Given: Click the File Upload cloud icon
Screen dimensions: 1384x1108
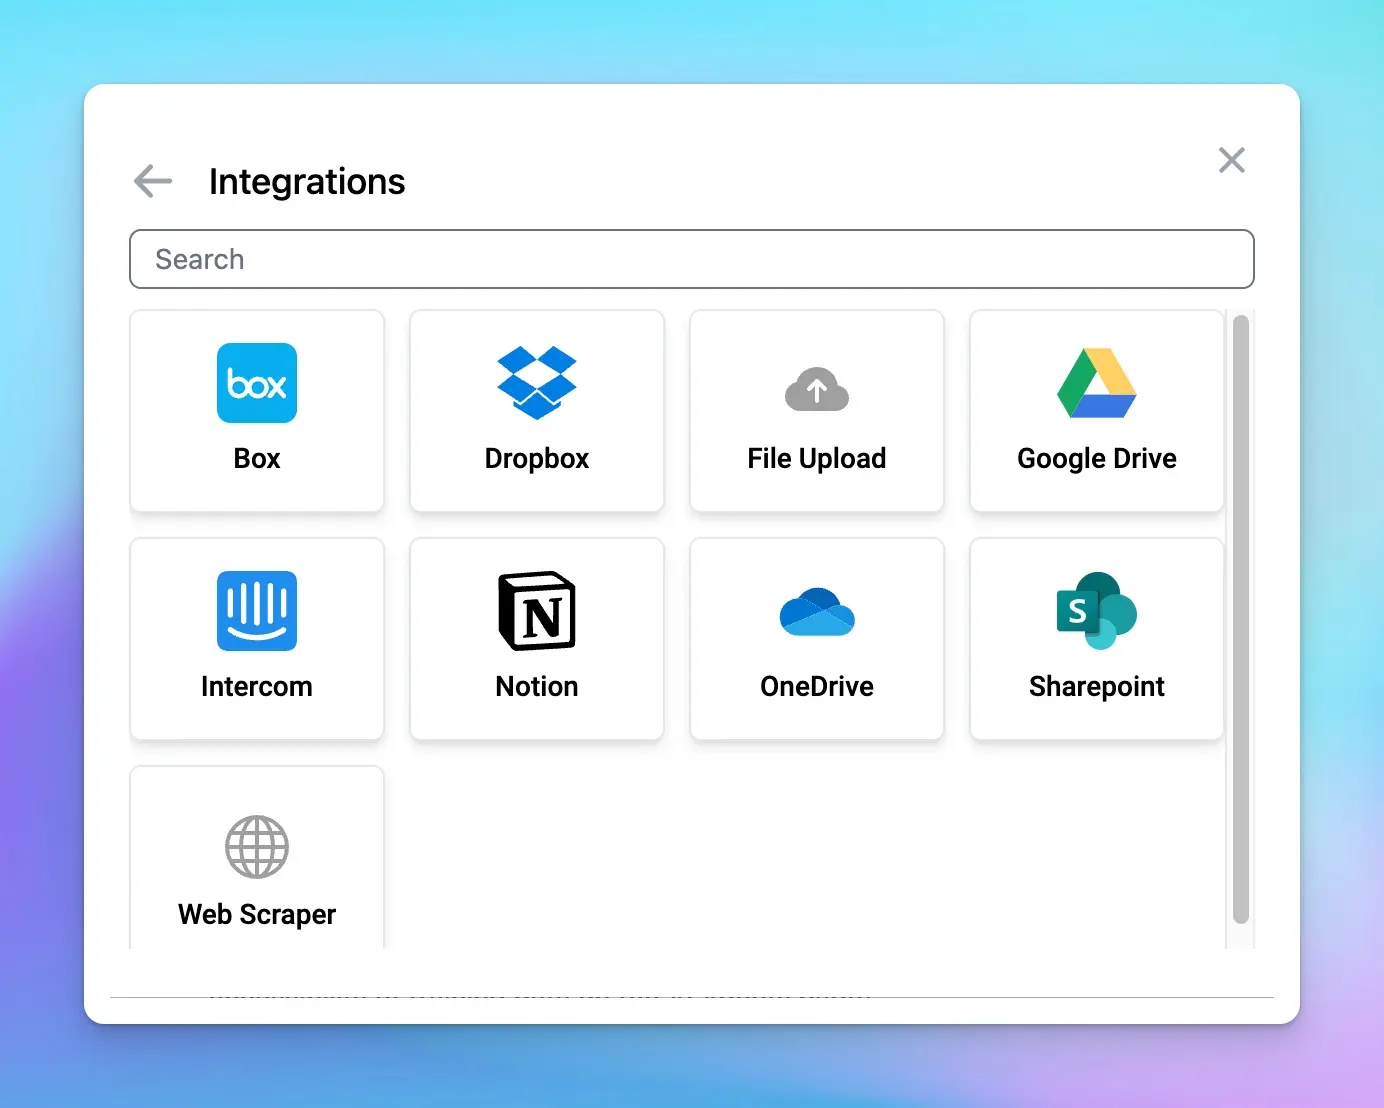Looking at the screenshot, I should coord(817,390).
